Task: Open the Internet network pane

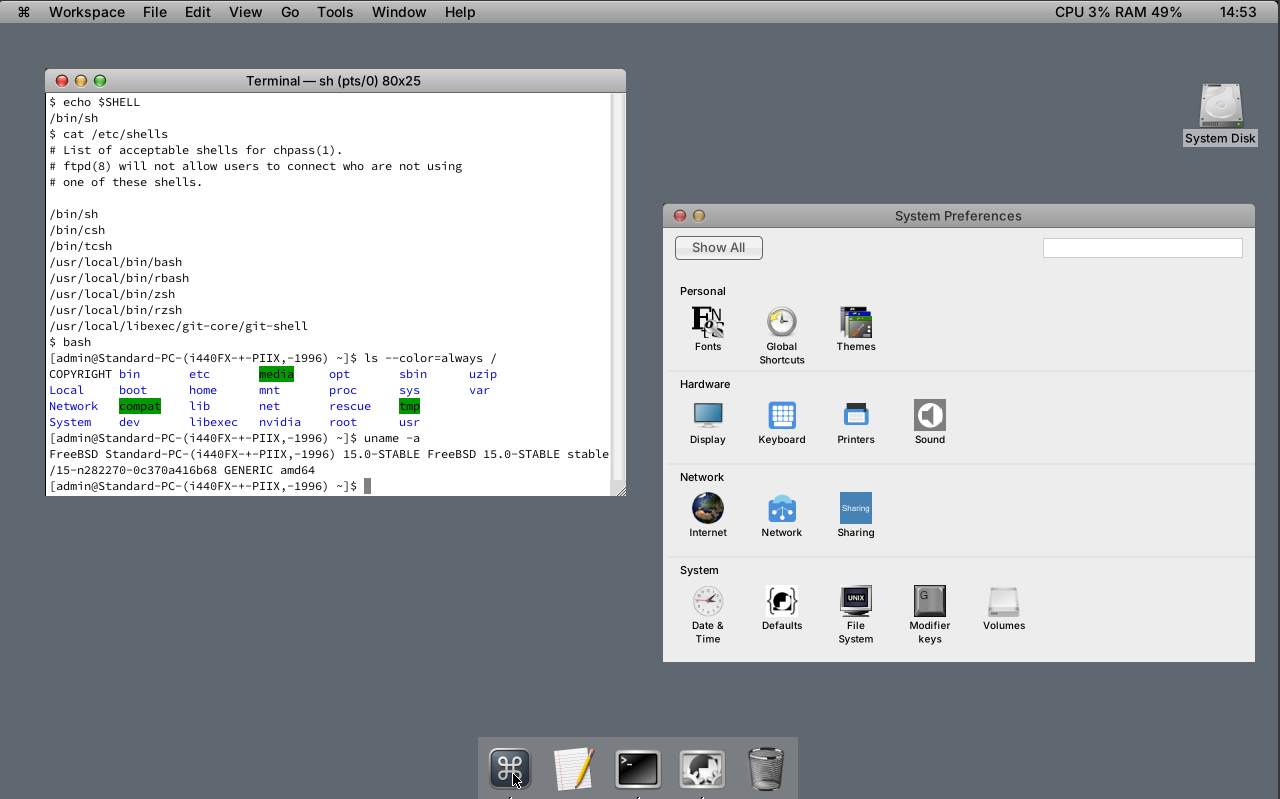Action: pos(708,508)
